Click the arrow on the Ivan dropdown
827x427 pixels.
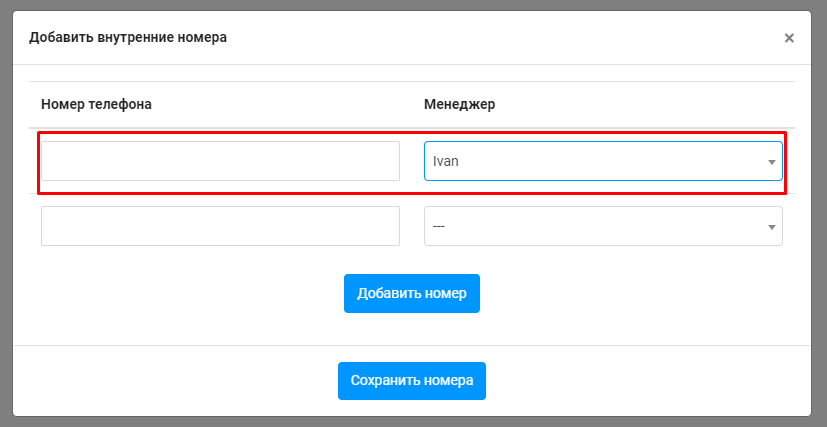coord(771,162)
